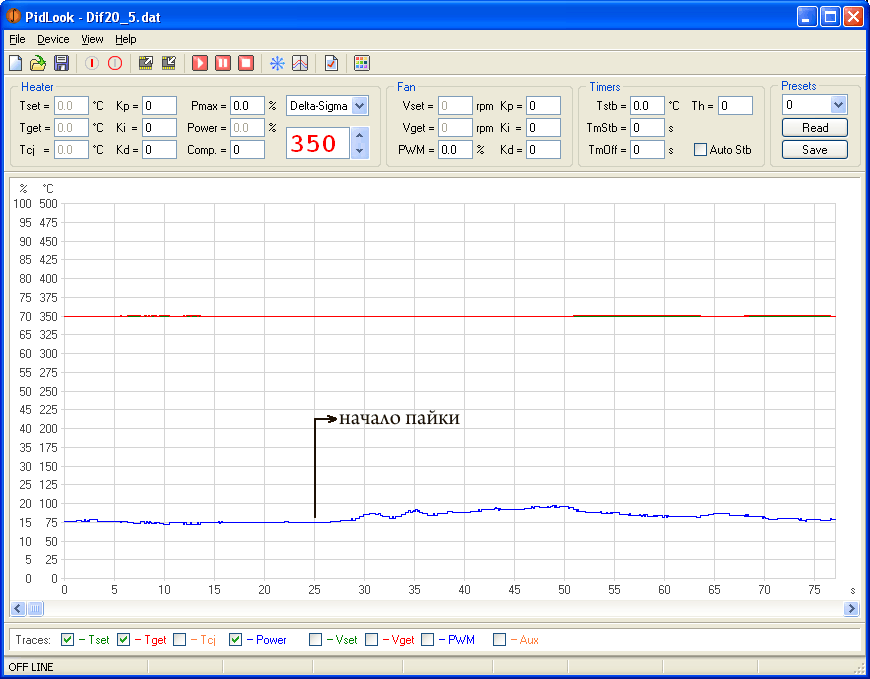870x679 pixels.
Task: Toggle the Power trace checkbox
Action: click(235, 640)
